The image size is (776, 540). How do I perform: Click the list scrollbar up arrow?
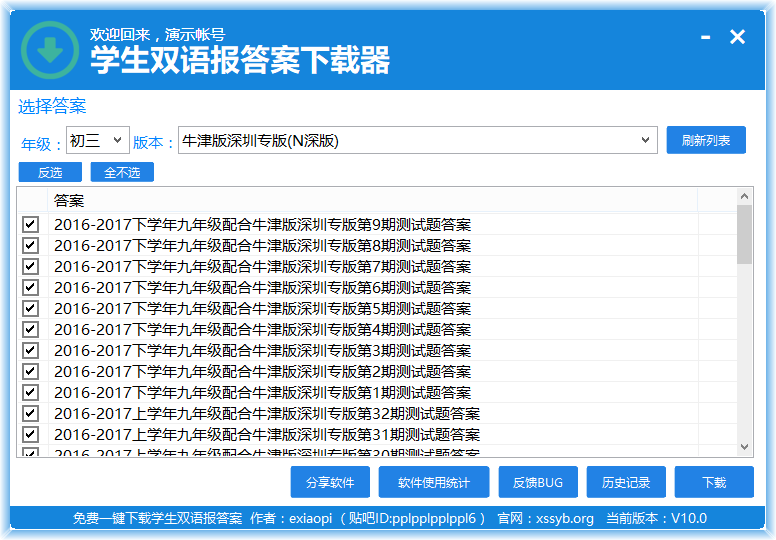(x=744, y=196)
